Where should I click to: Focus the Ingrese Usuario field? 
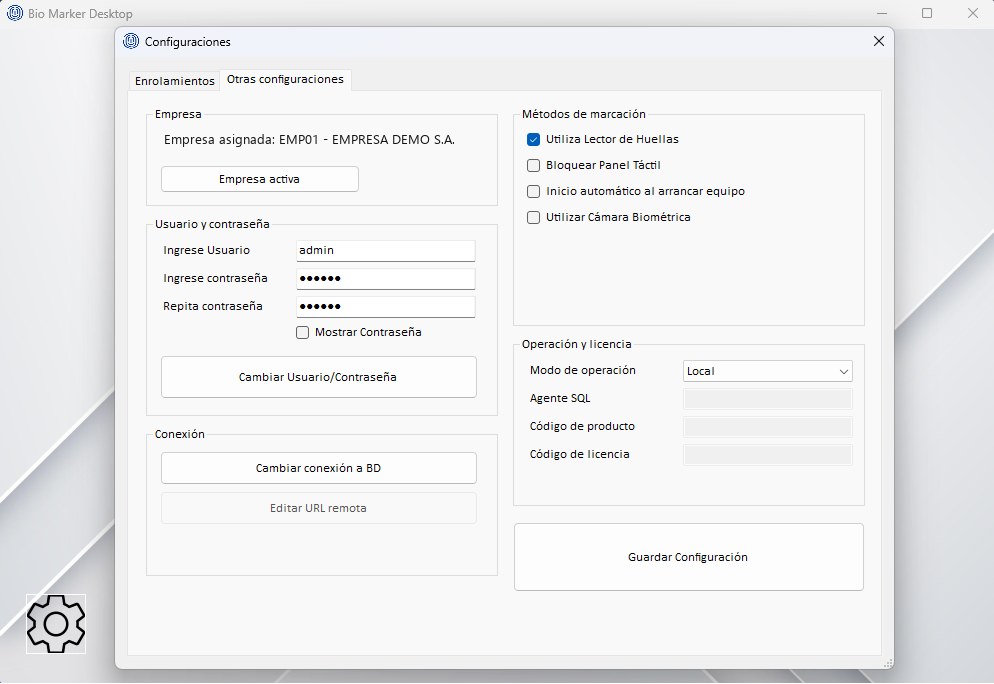[385, 251]
